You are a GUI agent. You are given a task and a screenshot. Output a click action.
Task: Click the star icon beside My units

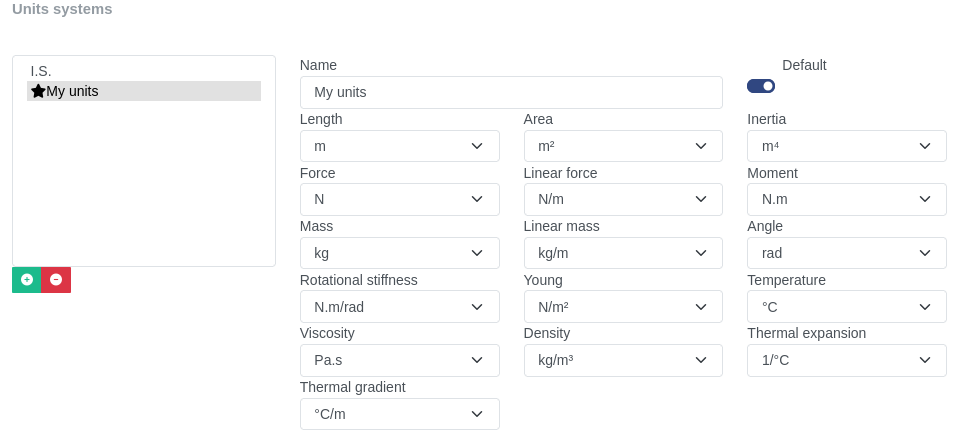[38, 91]
